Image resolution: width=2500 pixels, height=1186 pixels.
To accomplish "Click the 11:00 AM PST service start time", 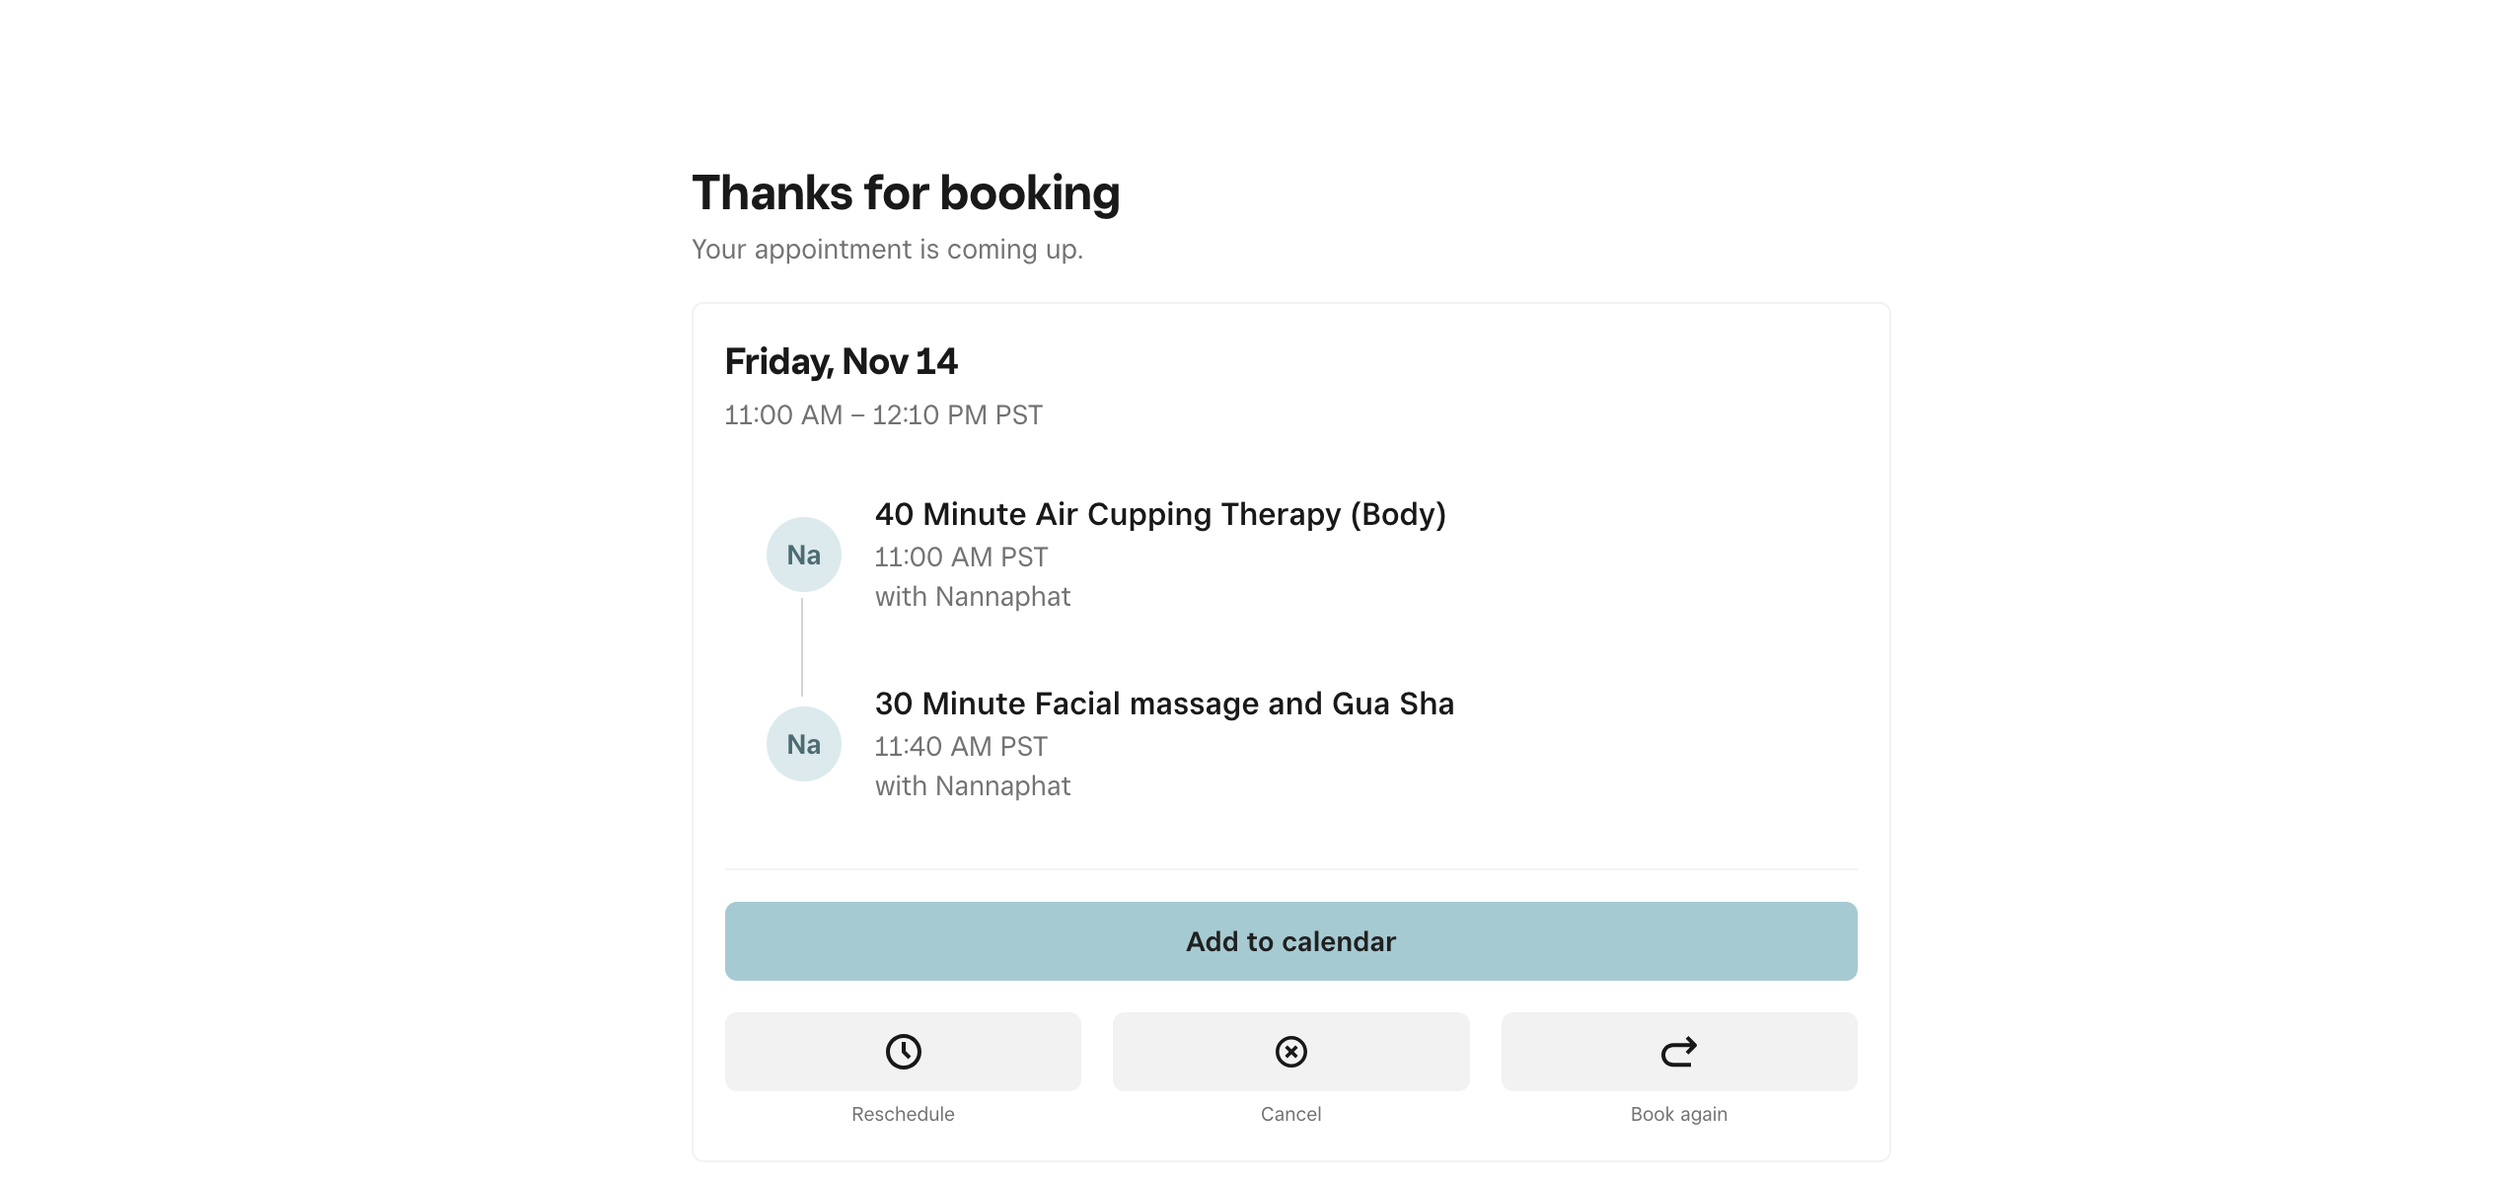I will pyautogui.click(x=960, y=557).
